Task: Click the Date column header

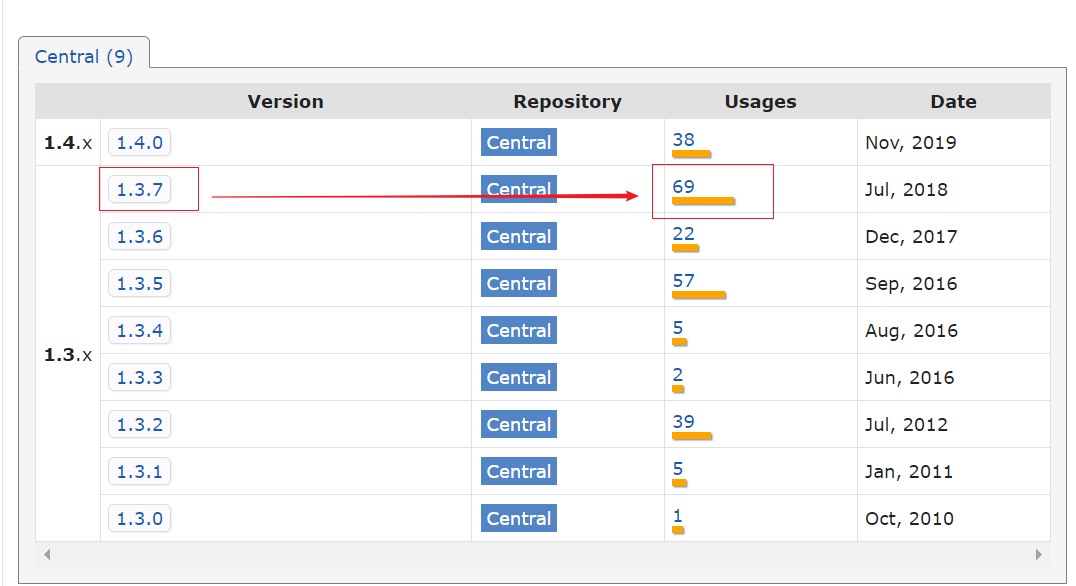Action: (953, 102)
